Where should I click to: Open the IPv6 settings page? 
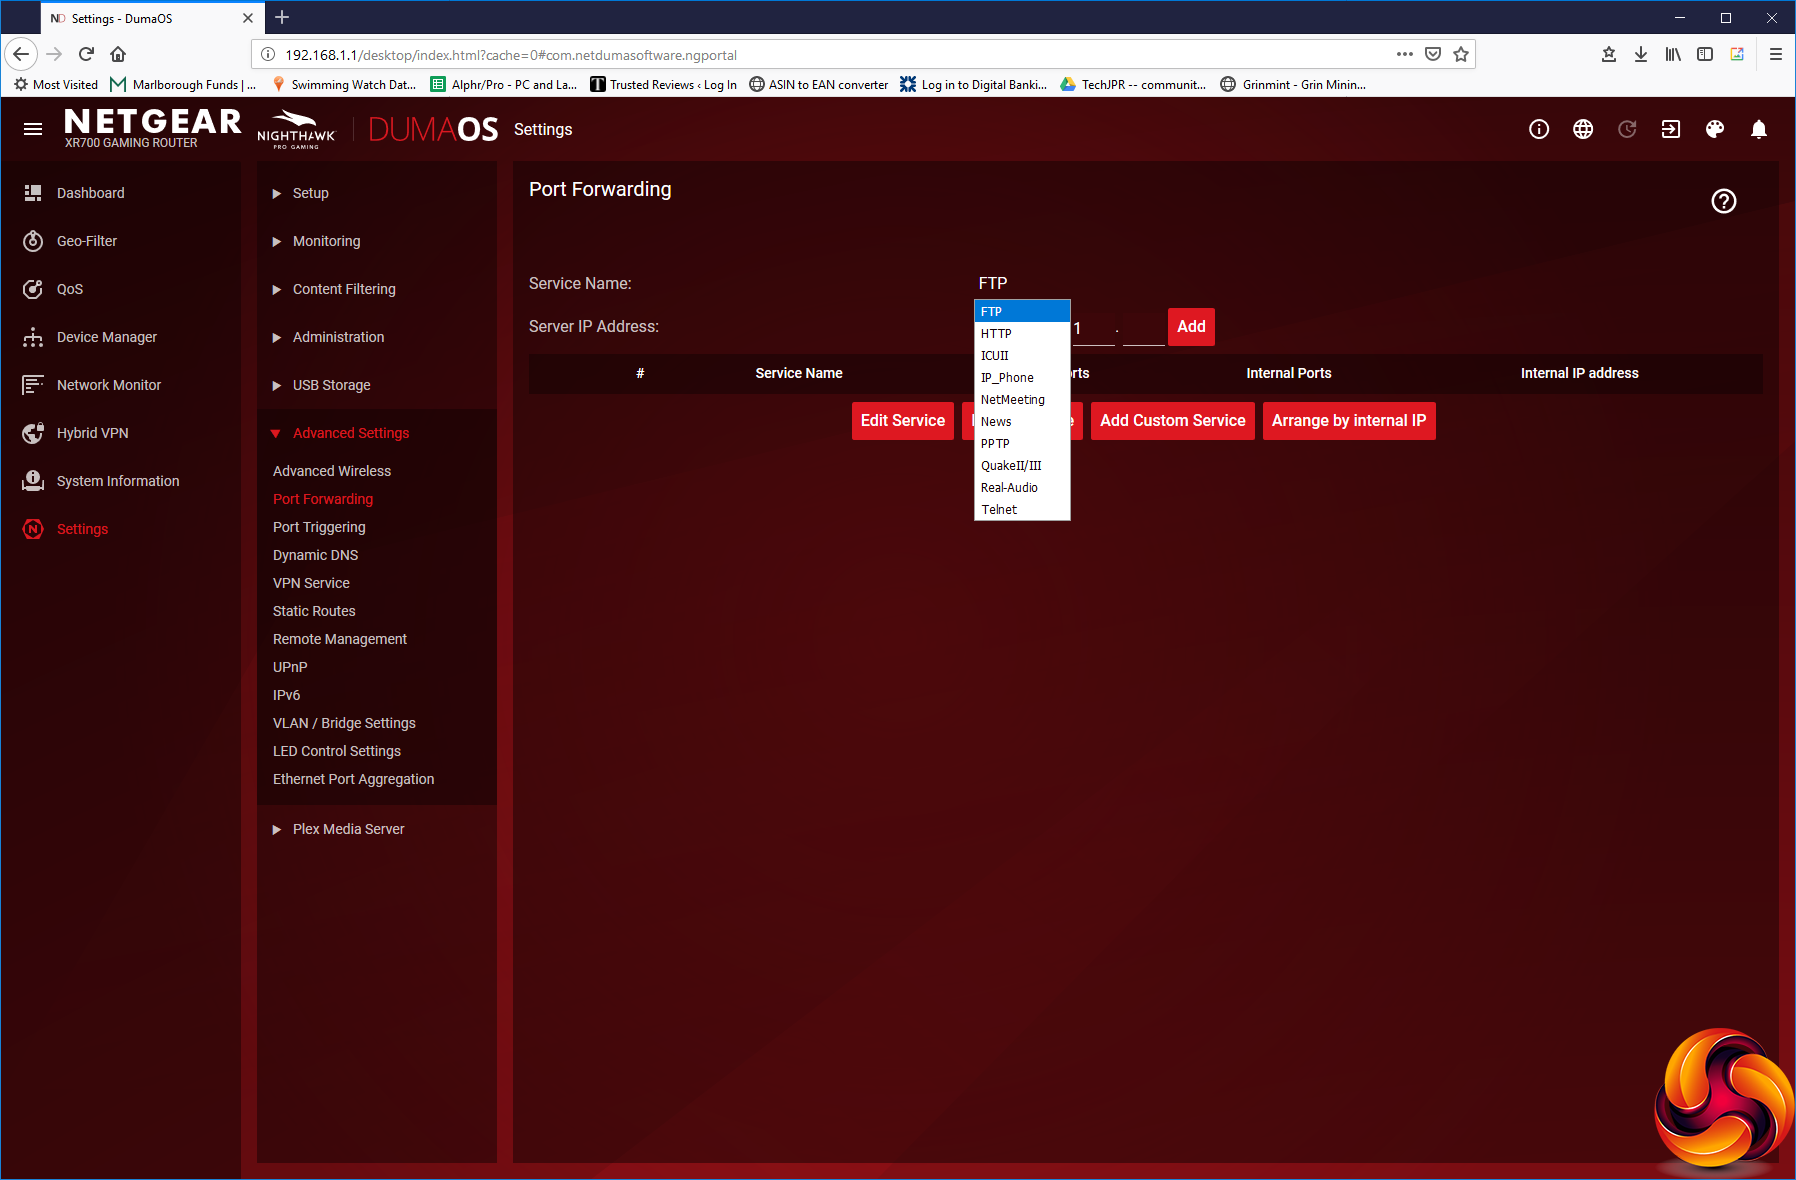[286, 695]
